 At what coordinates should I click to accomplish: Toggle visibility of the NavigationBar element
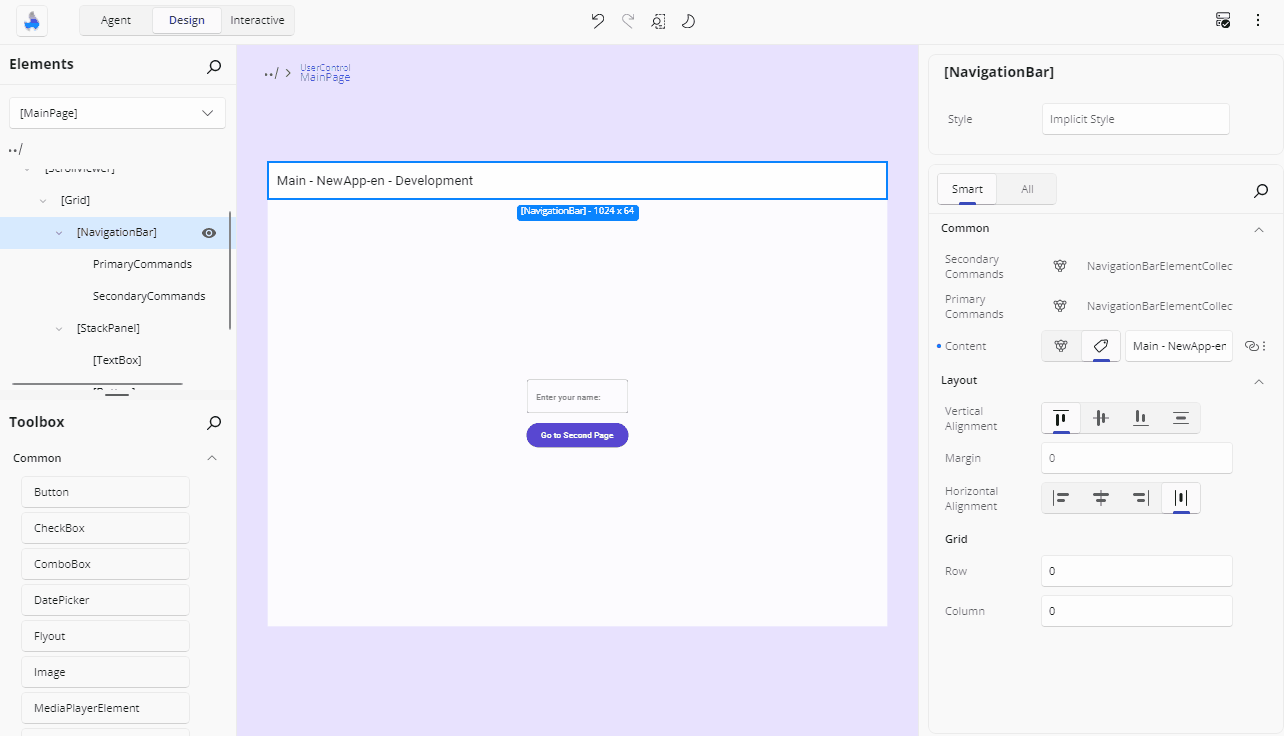[208, 232]
